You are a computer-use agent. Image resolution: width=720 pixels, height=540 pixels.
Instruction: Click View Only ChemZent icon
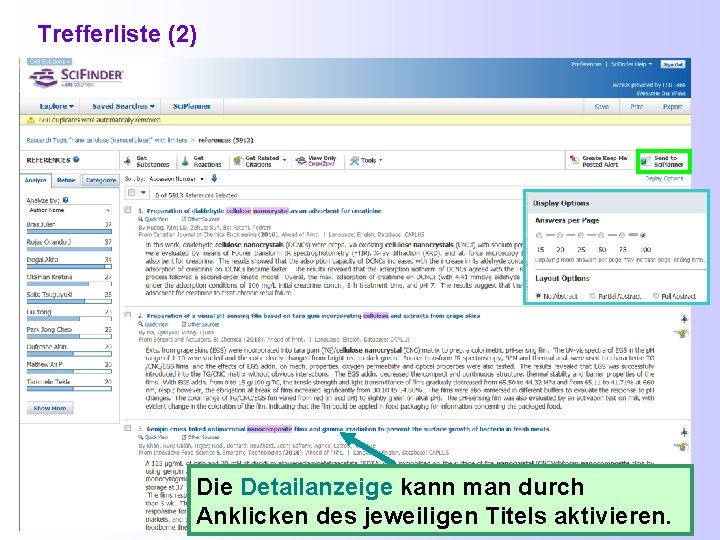301,160
